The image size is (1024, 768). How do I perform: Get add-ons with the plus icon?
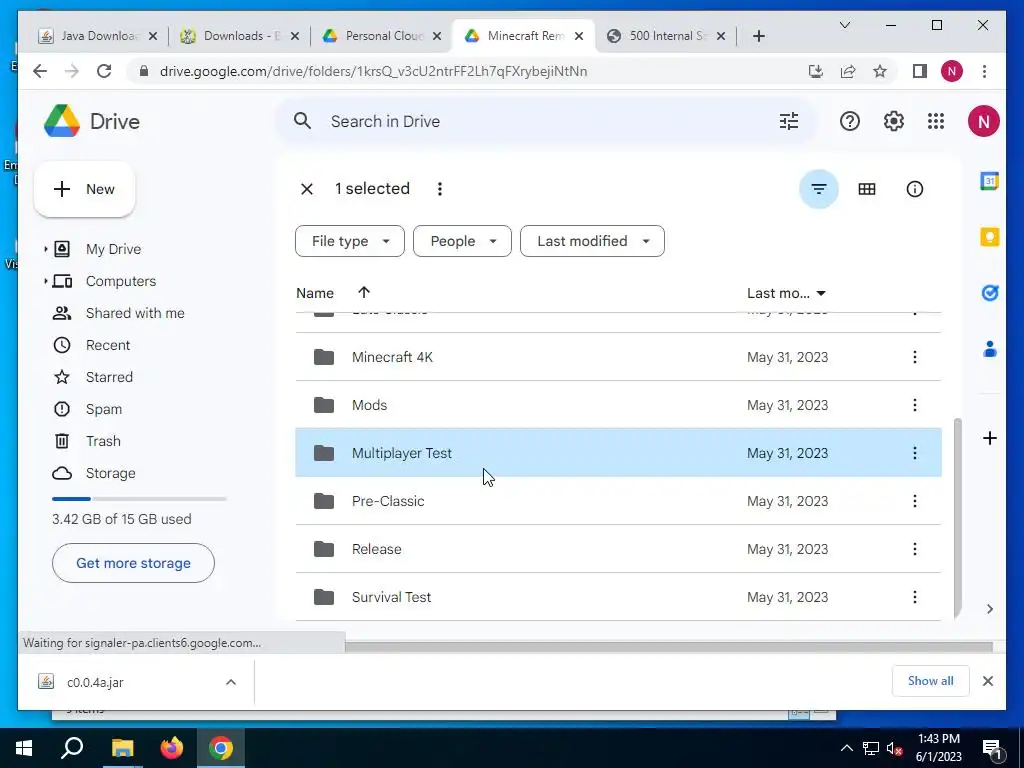click(989, 438)
